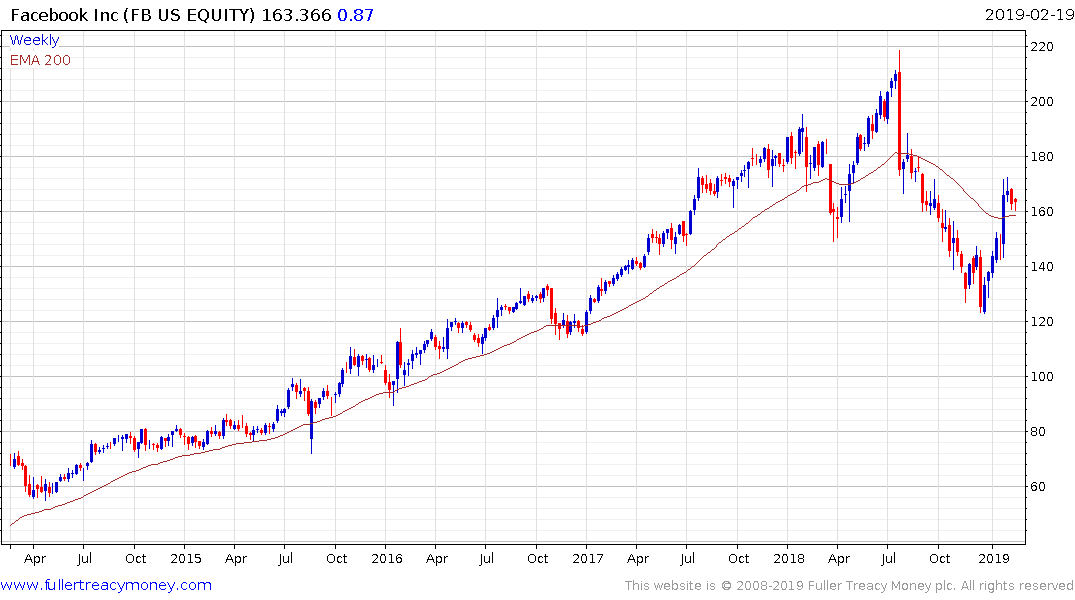Open the www.fullertreacymoney.com link
1075x600 pixels.
pyautogui.click(x=106, y=585)
